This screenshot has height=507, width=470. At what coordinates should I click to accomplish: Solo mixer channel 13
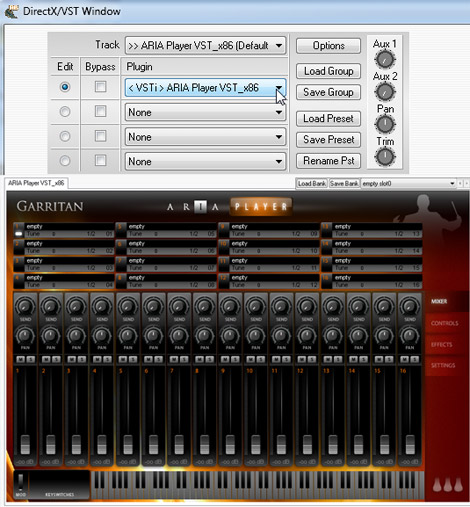click(338, 359)
